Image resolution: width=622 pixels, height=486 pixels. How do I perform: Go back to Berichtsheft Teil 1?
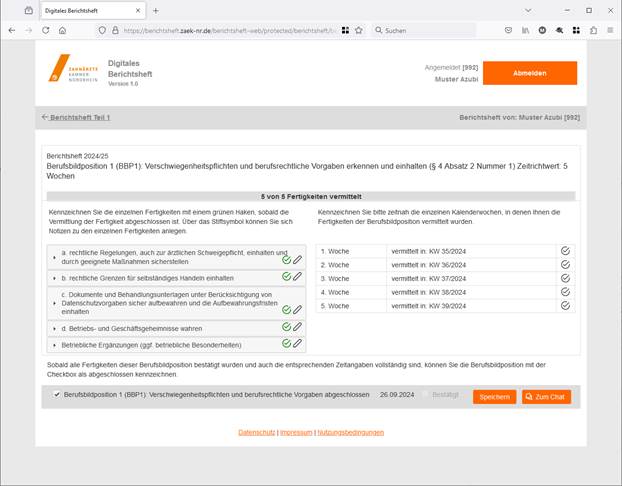point(76,117)
